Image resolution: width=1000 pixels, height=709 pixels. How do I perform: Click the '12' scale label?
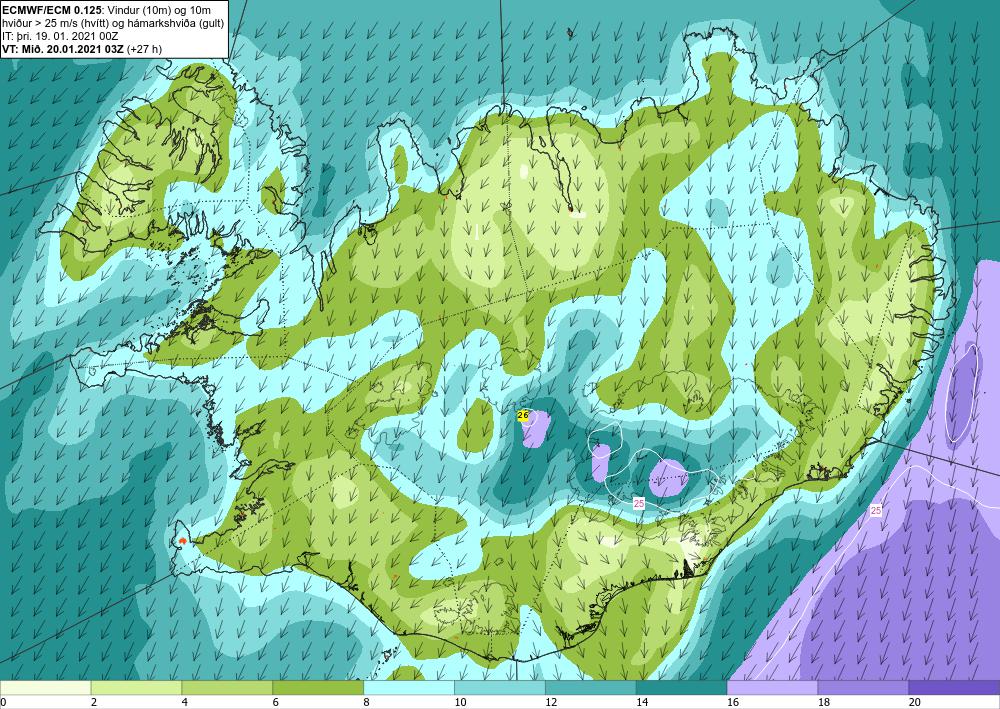(551, 703)
